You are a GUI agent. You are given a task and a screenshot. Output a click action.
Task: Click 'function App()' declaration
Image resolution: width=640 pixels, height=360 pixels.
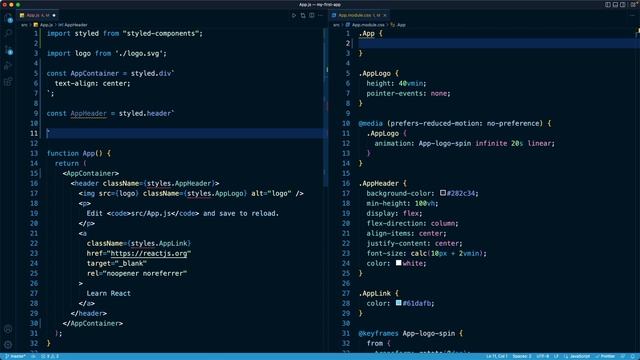click(74, 153)
